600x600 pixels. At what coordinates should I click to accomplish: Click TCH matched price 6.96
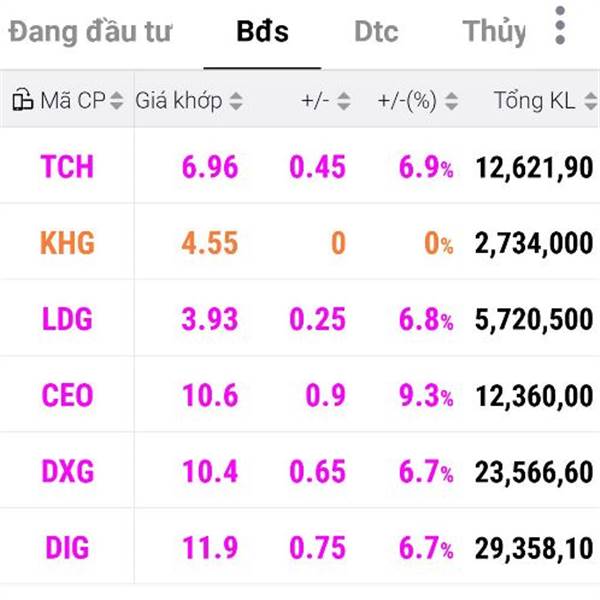[210, 166]
